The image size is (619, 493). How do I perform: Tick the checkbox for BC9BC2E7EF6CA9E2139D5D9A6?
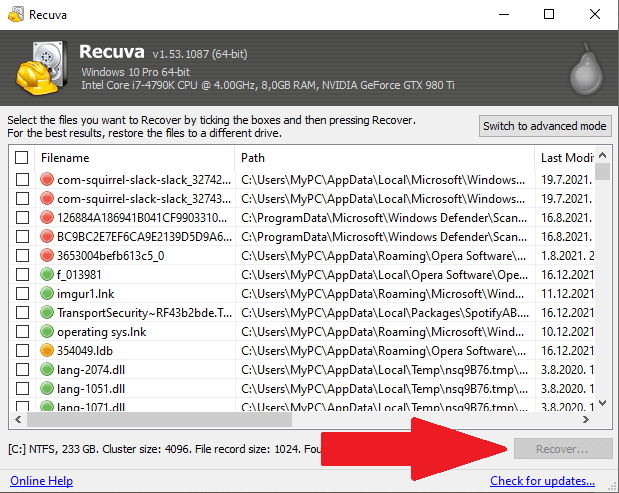click(x=23, y=236)
